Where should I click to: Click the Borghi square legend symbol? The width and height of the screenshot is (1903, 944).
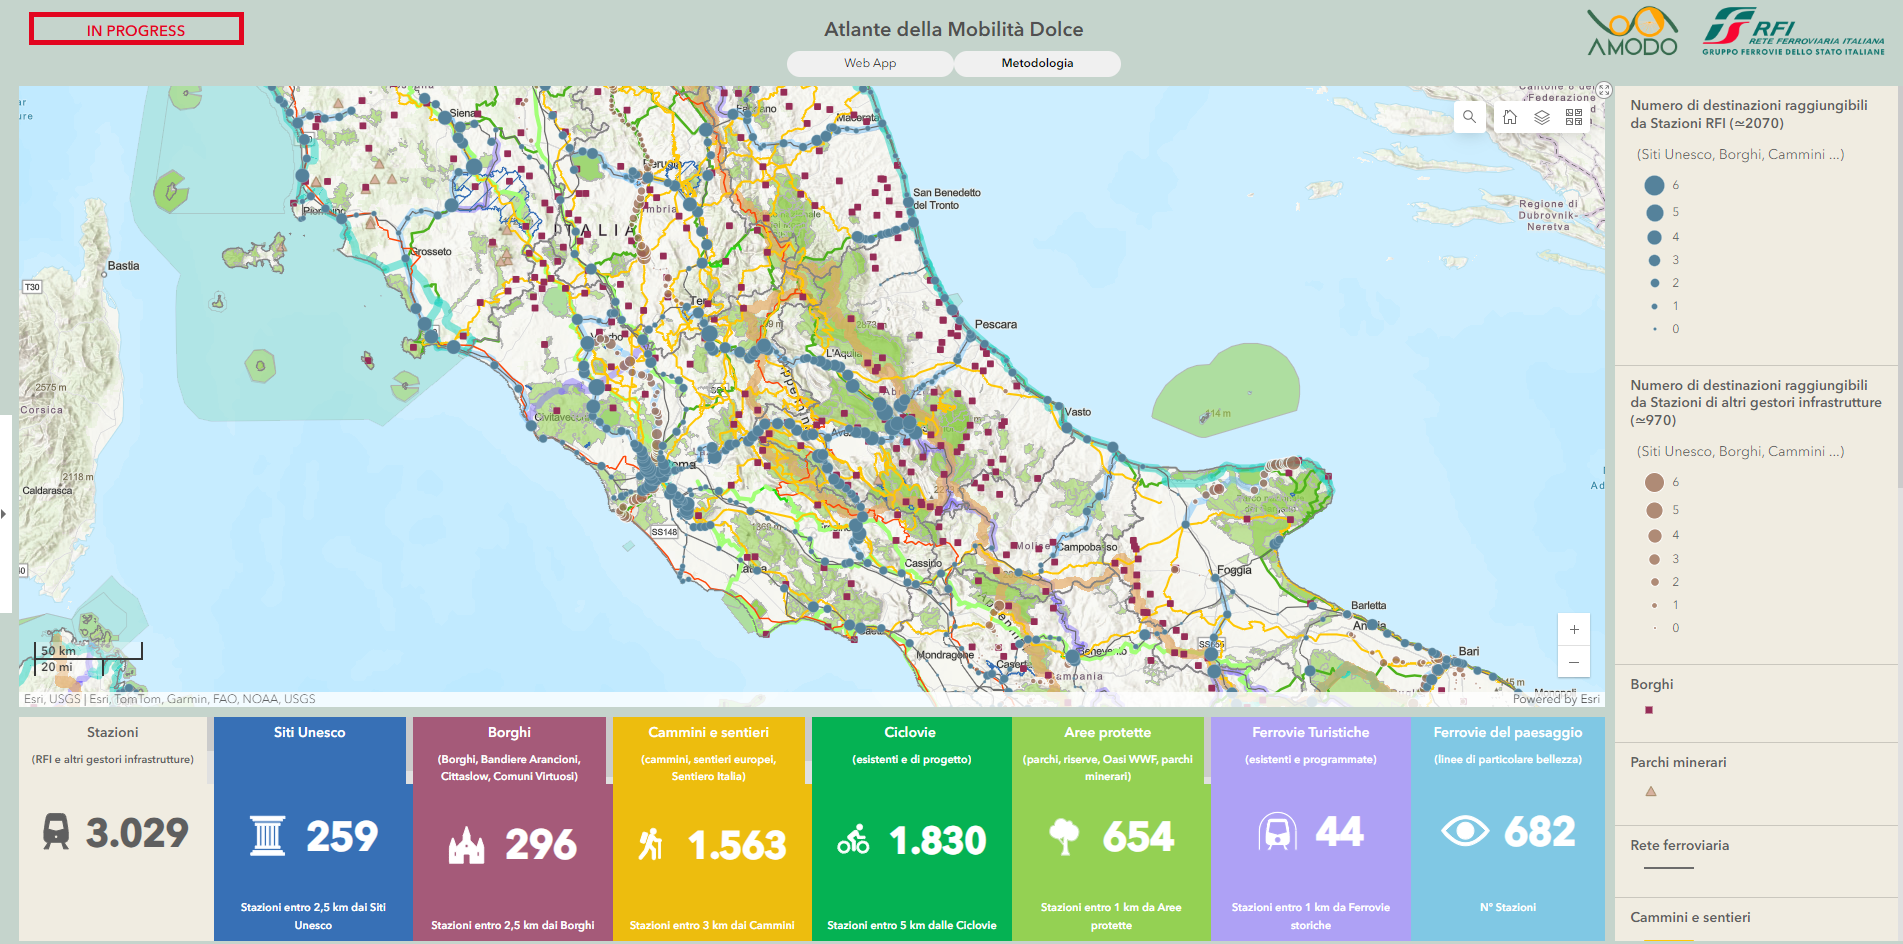pos(1649,710)
